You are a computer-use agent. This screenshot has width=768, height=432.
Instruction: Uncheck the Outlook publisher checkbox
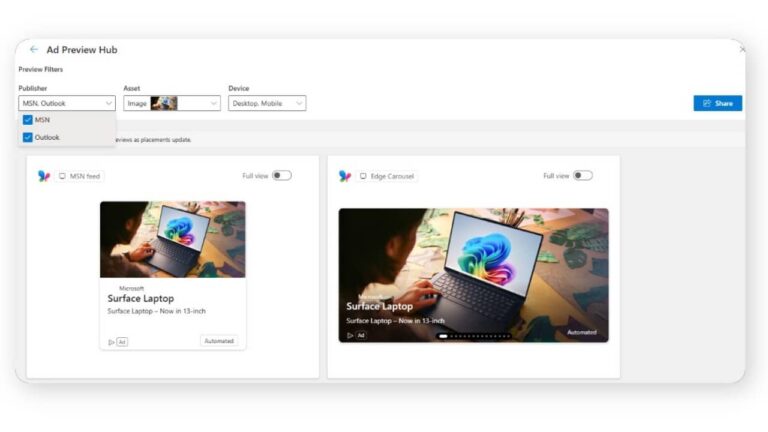click(27, 138)
